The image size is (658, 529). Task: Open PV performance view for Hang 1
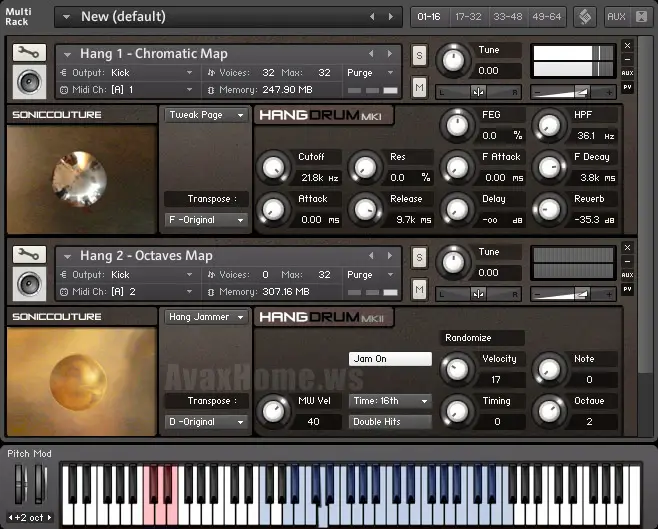click(x=627, y=87)
